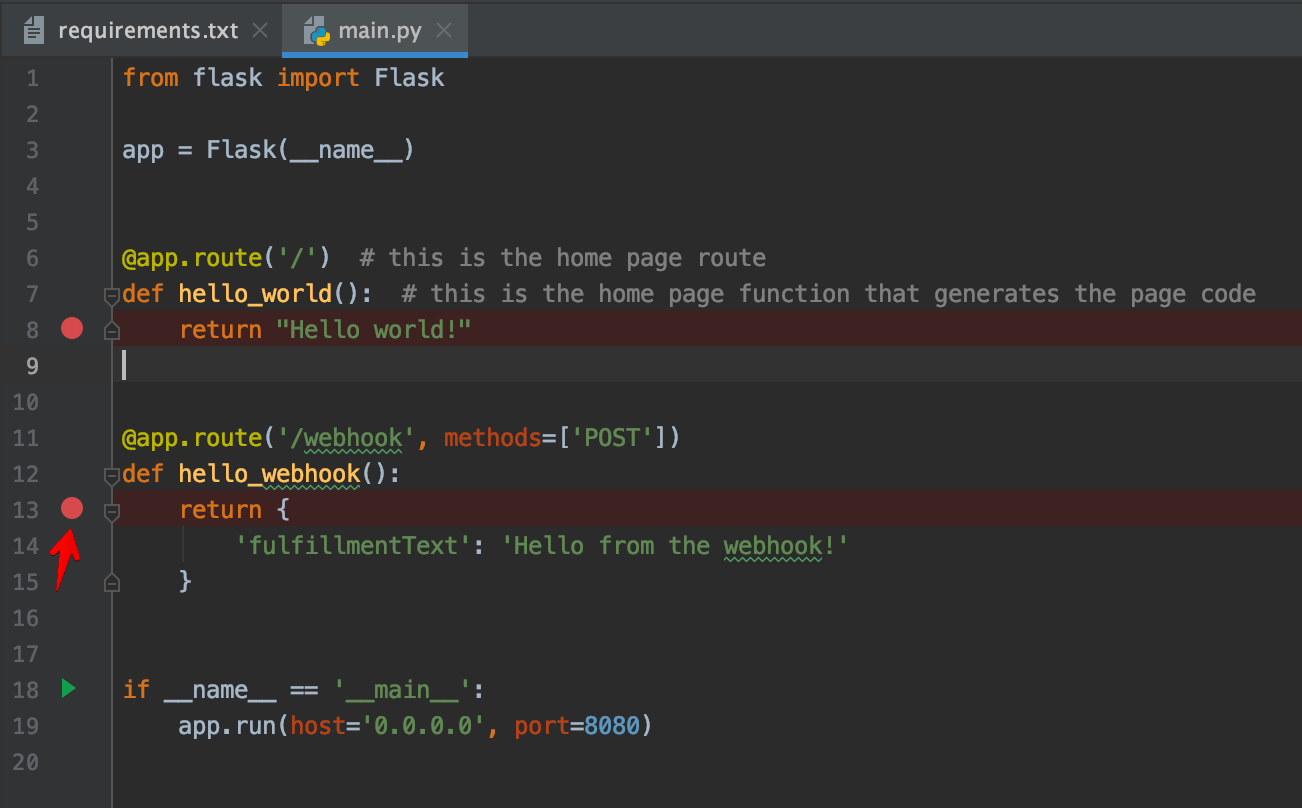Screen dimensions: 1302x808
Task: Click line number 19 in the gutter
Action: [27, 726]
